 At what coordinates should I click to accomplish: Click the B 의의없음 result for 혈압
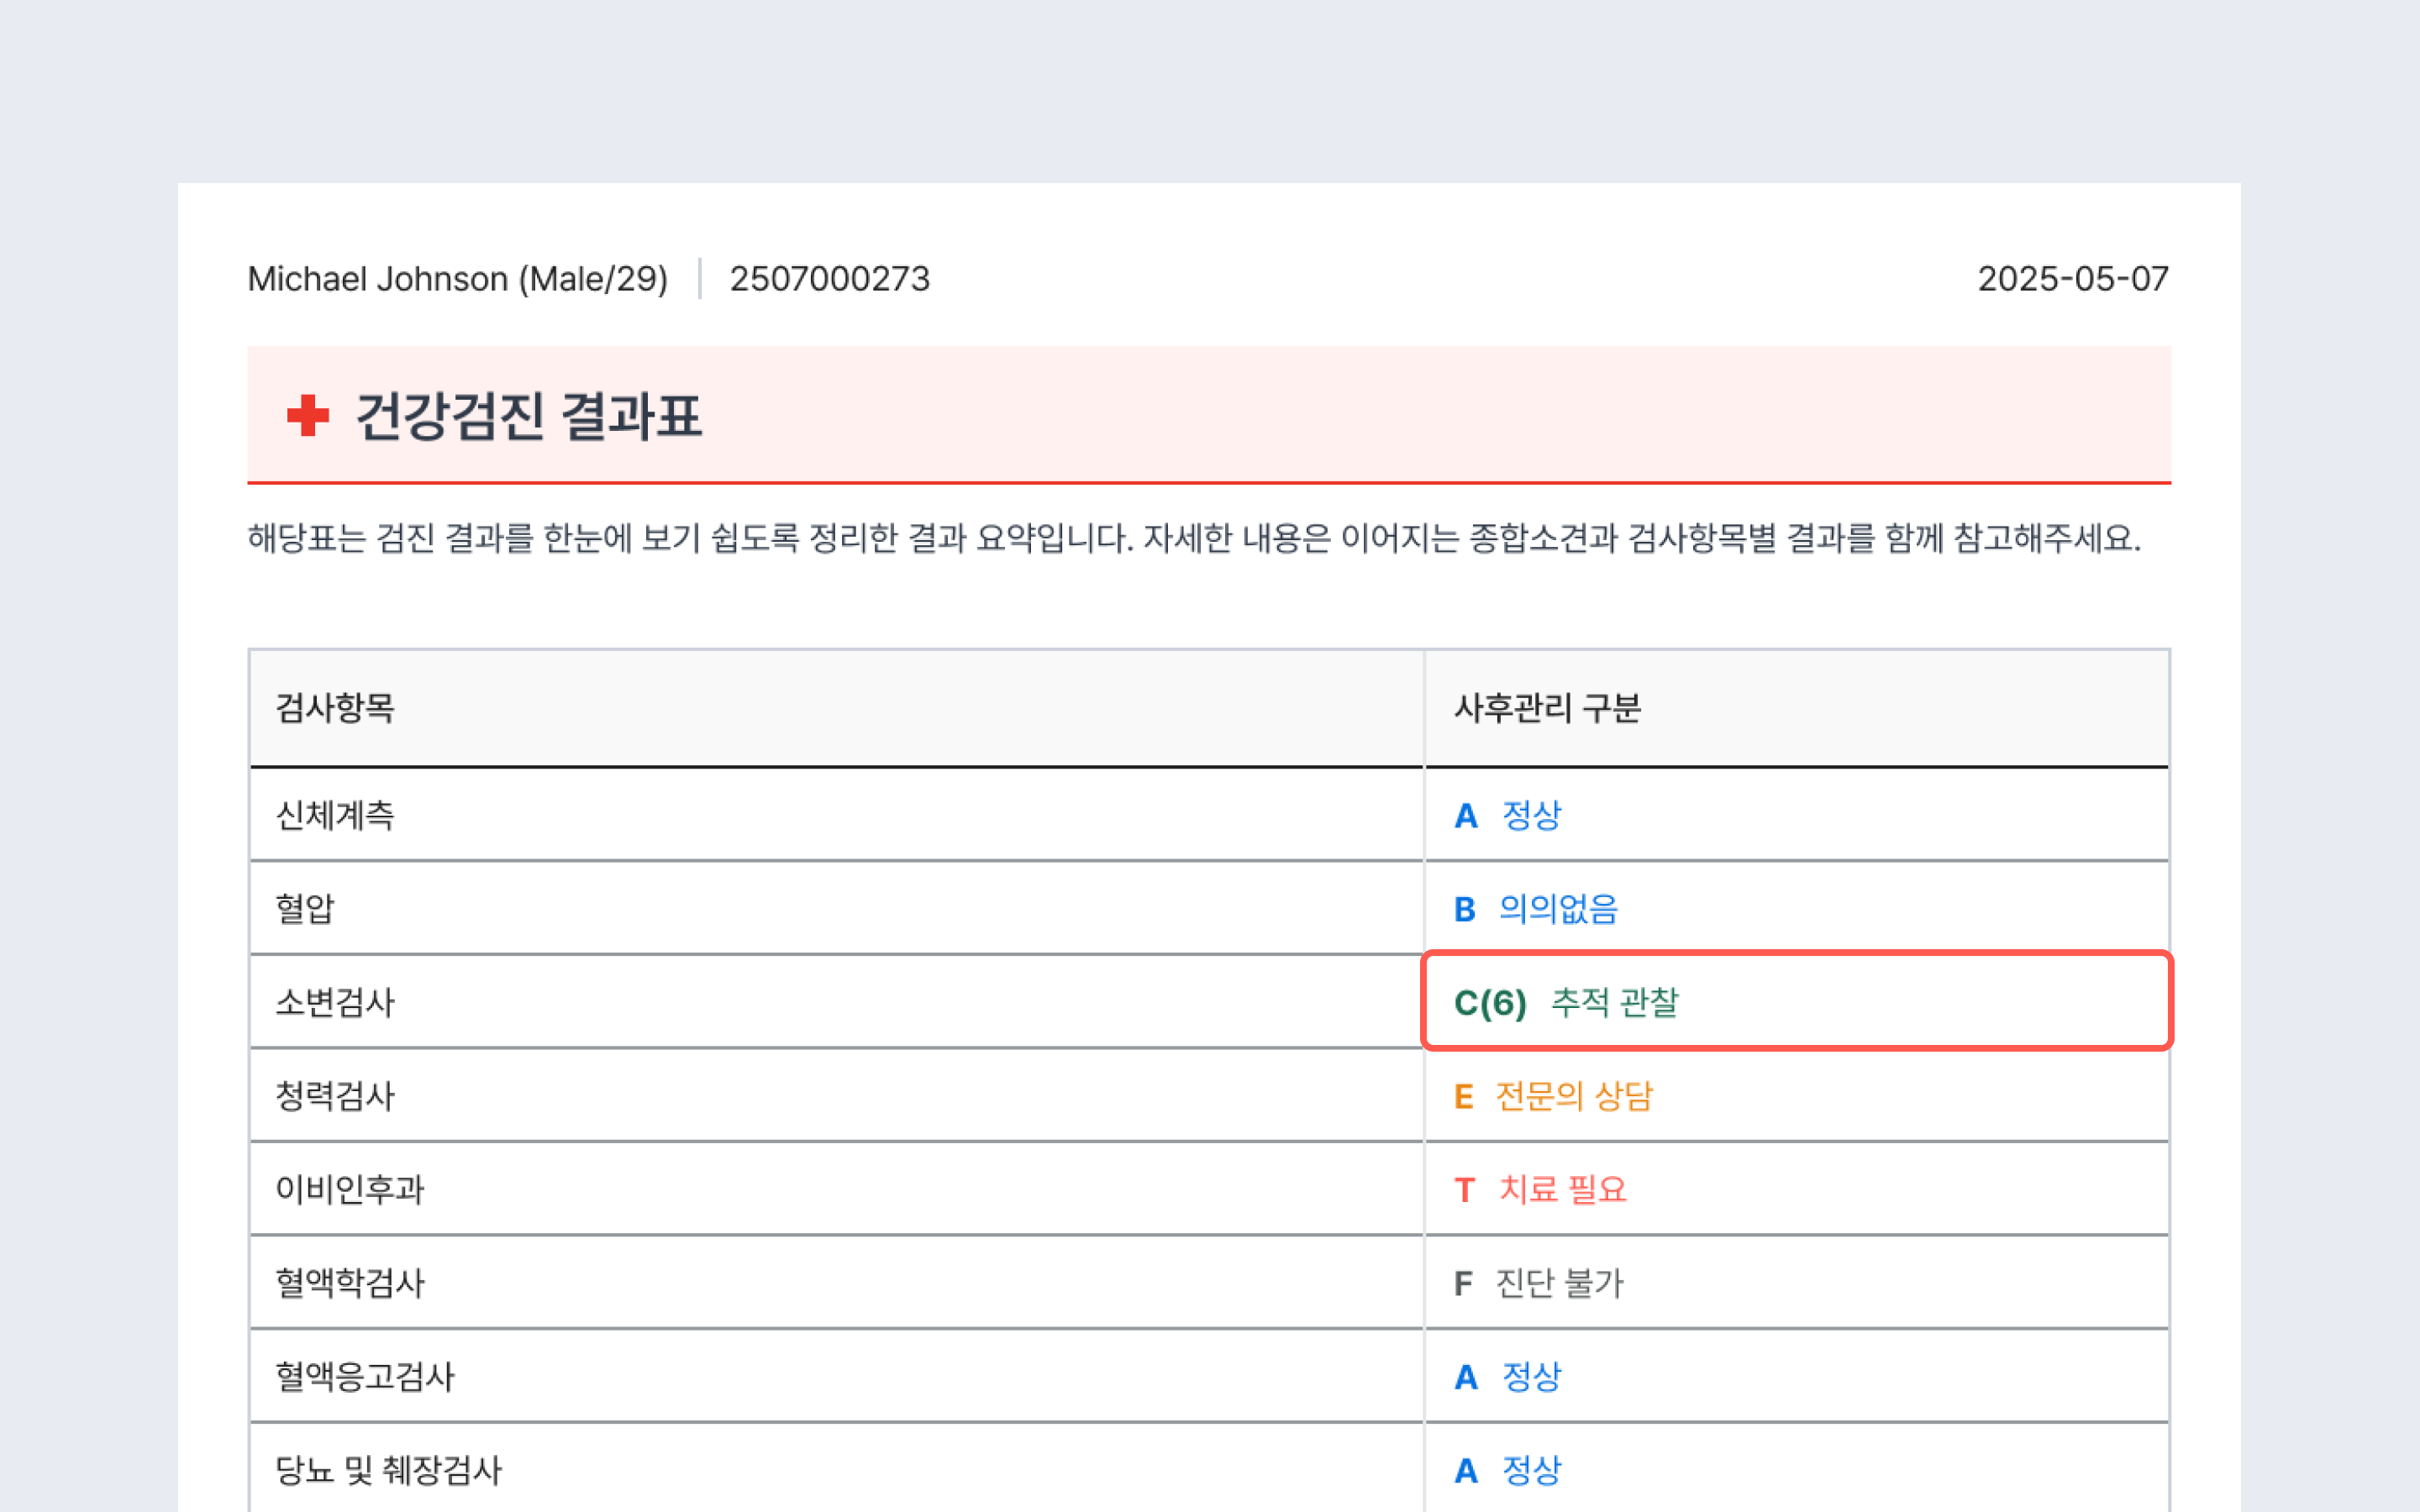(1535, 909)
